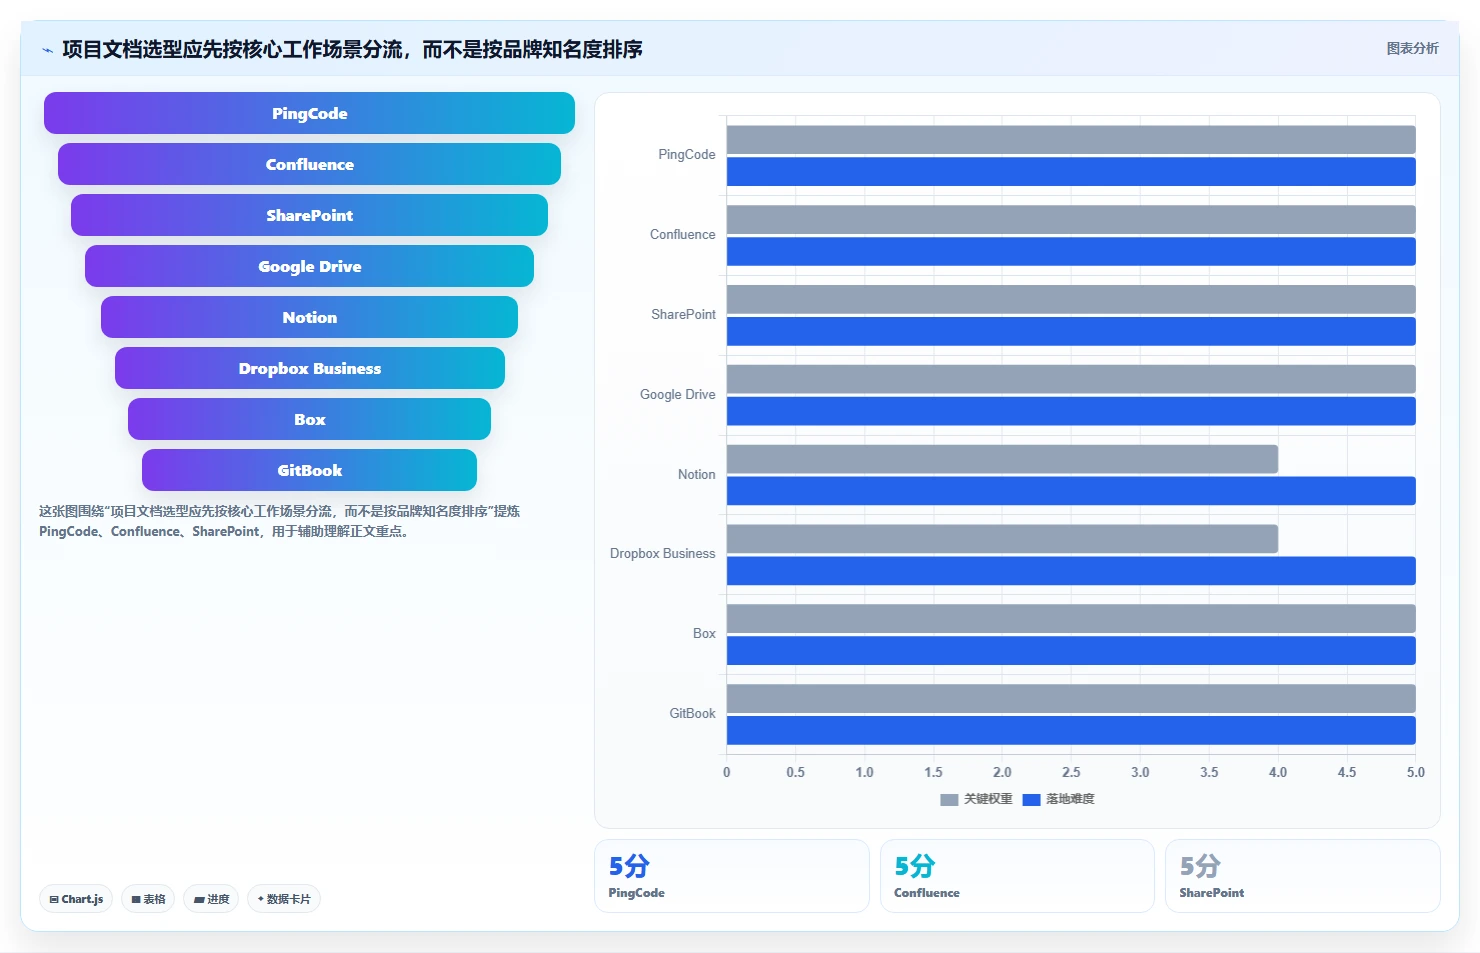Click the small blue icon before the title
The image size is (1480, 953).
click(x=47, y=50)
